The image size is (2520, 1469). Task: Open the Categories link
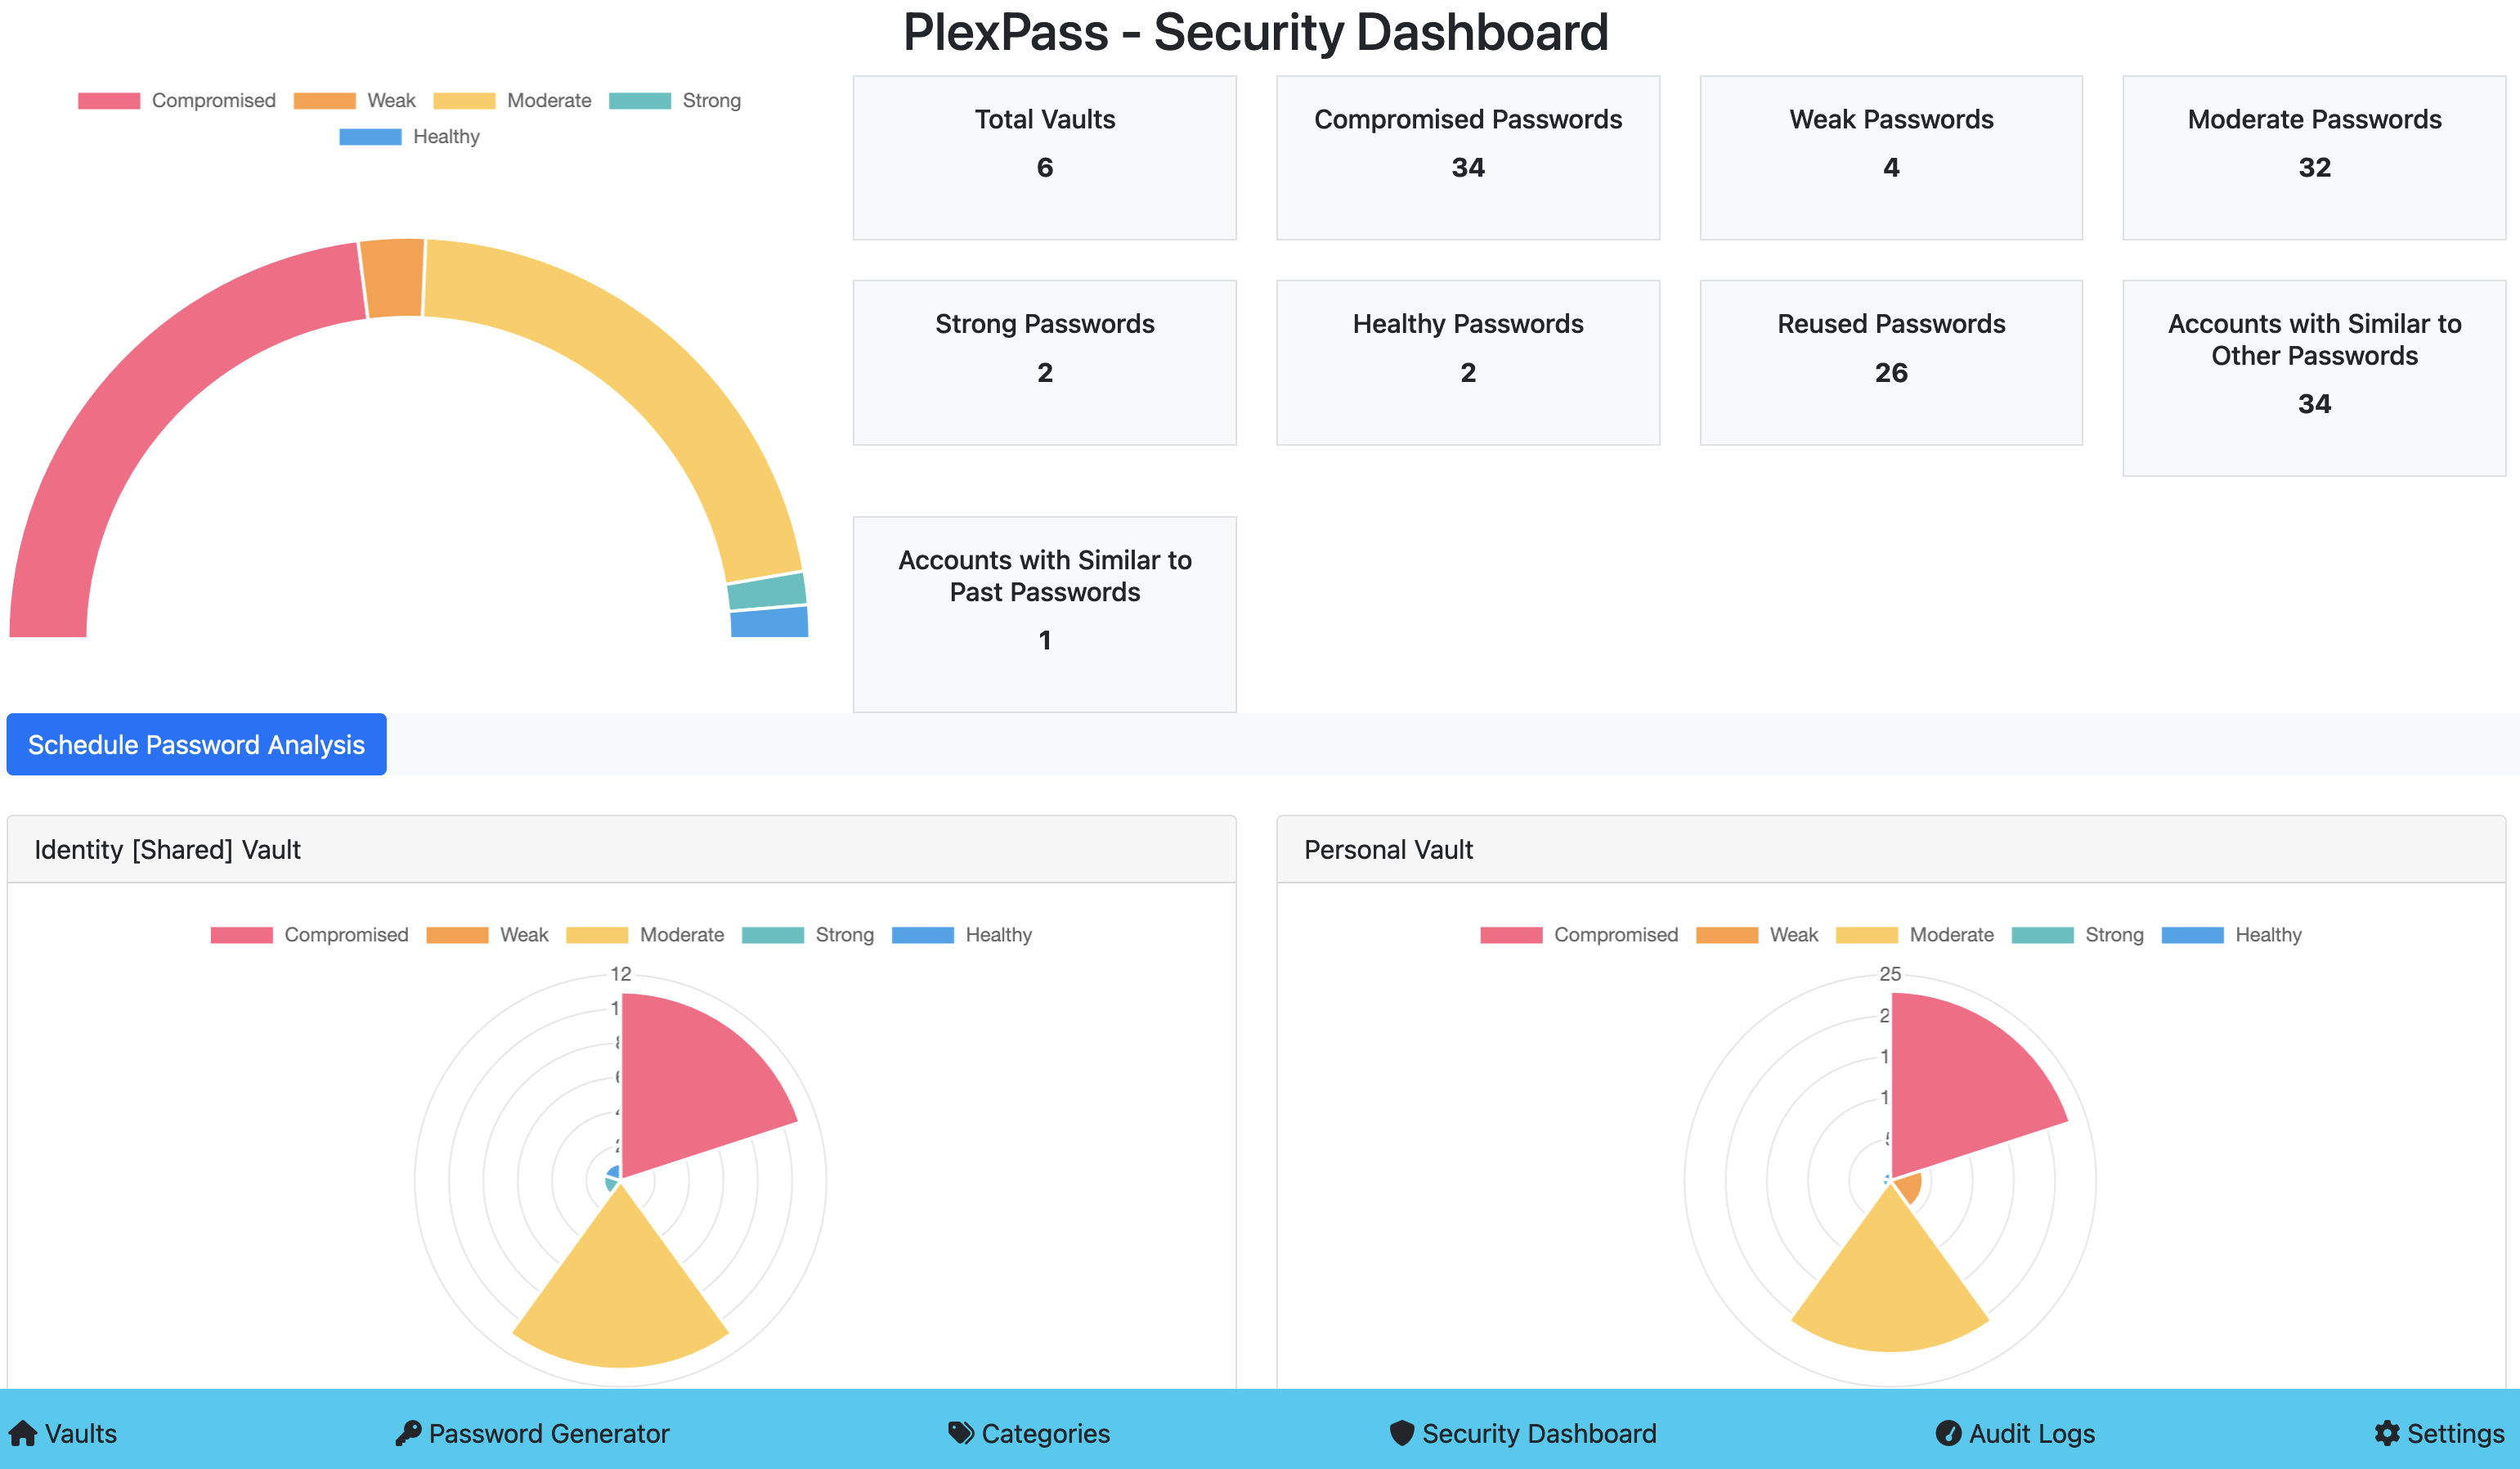1045,1433
